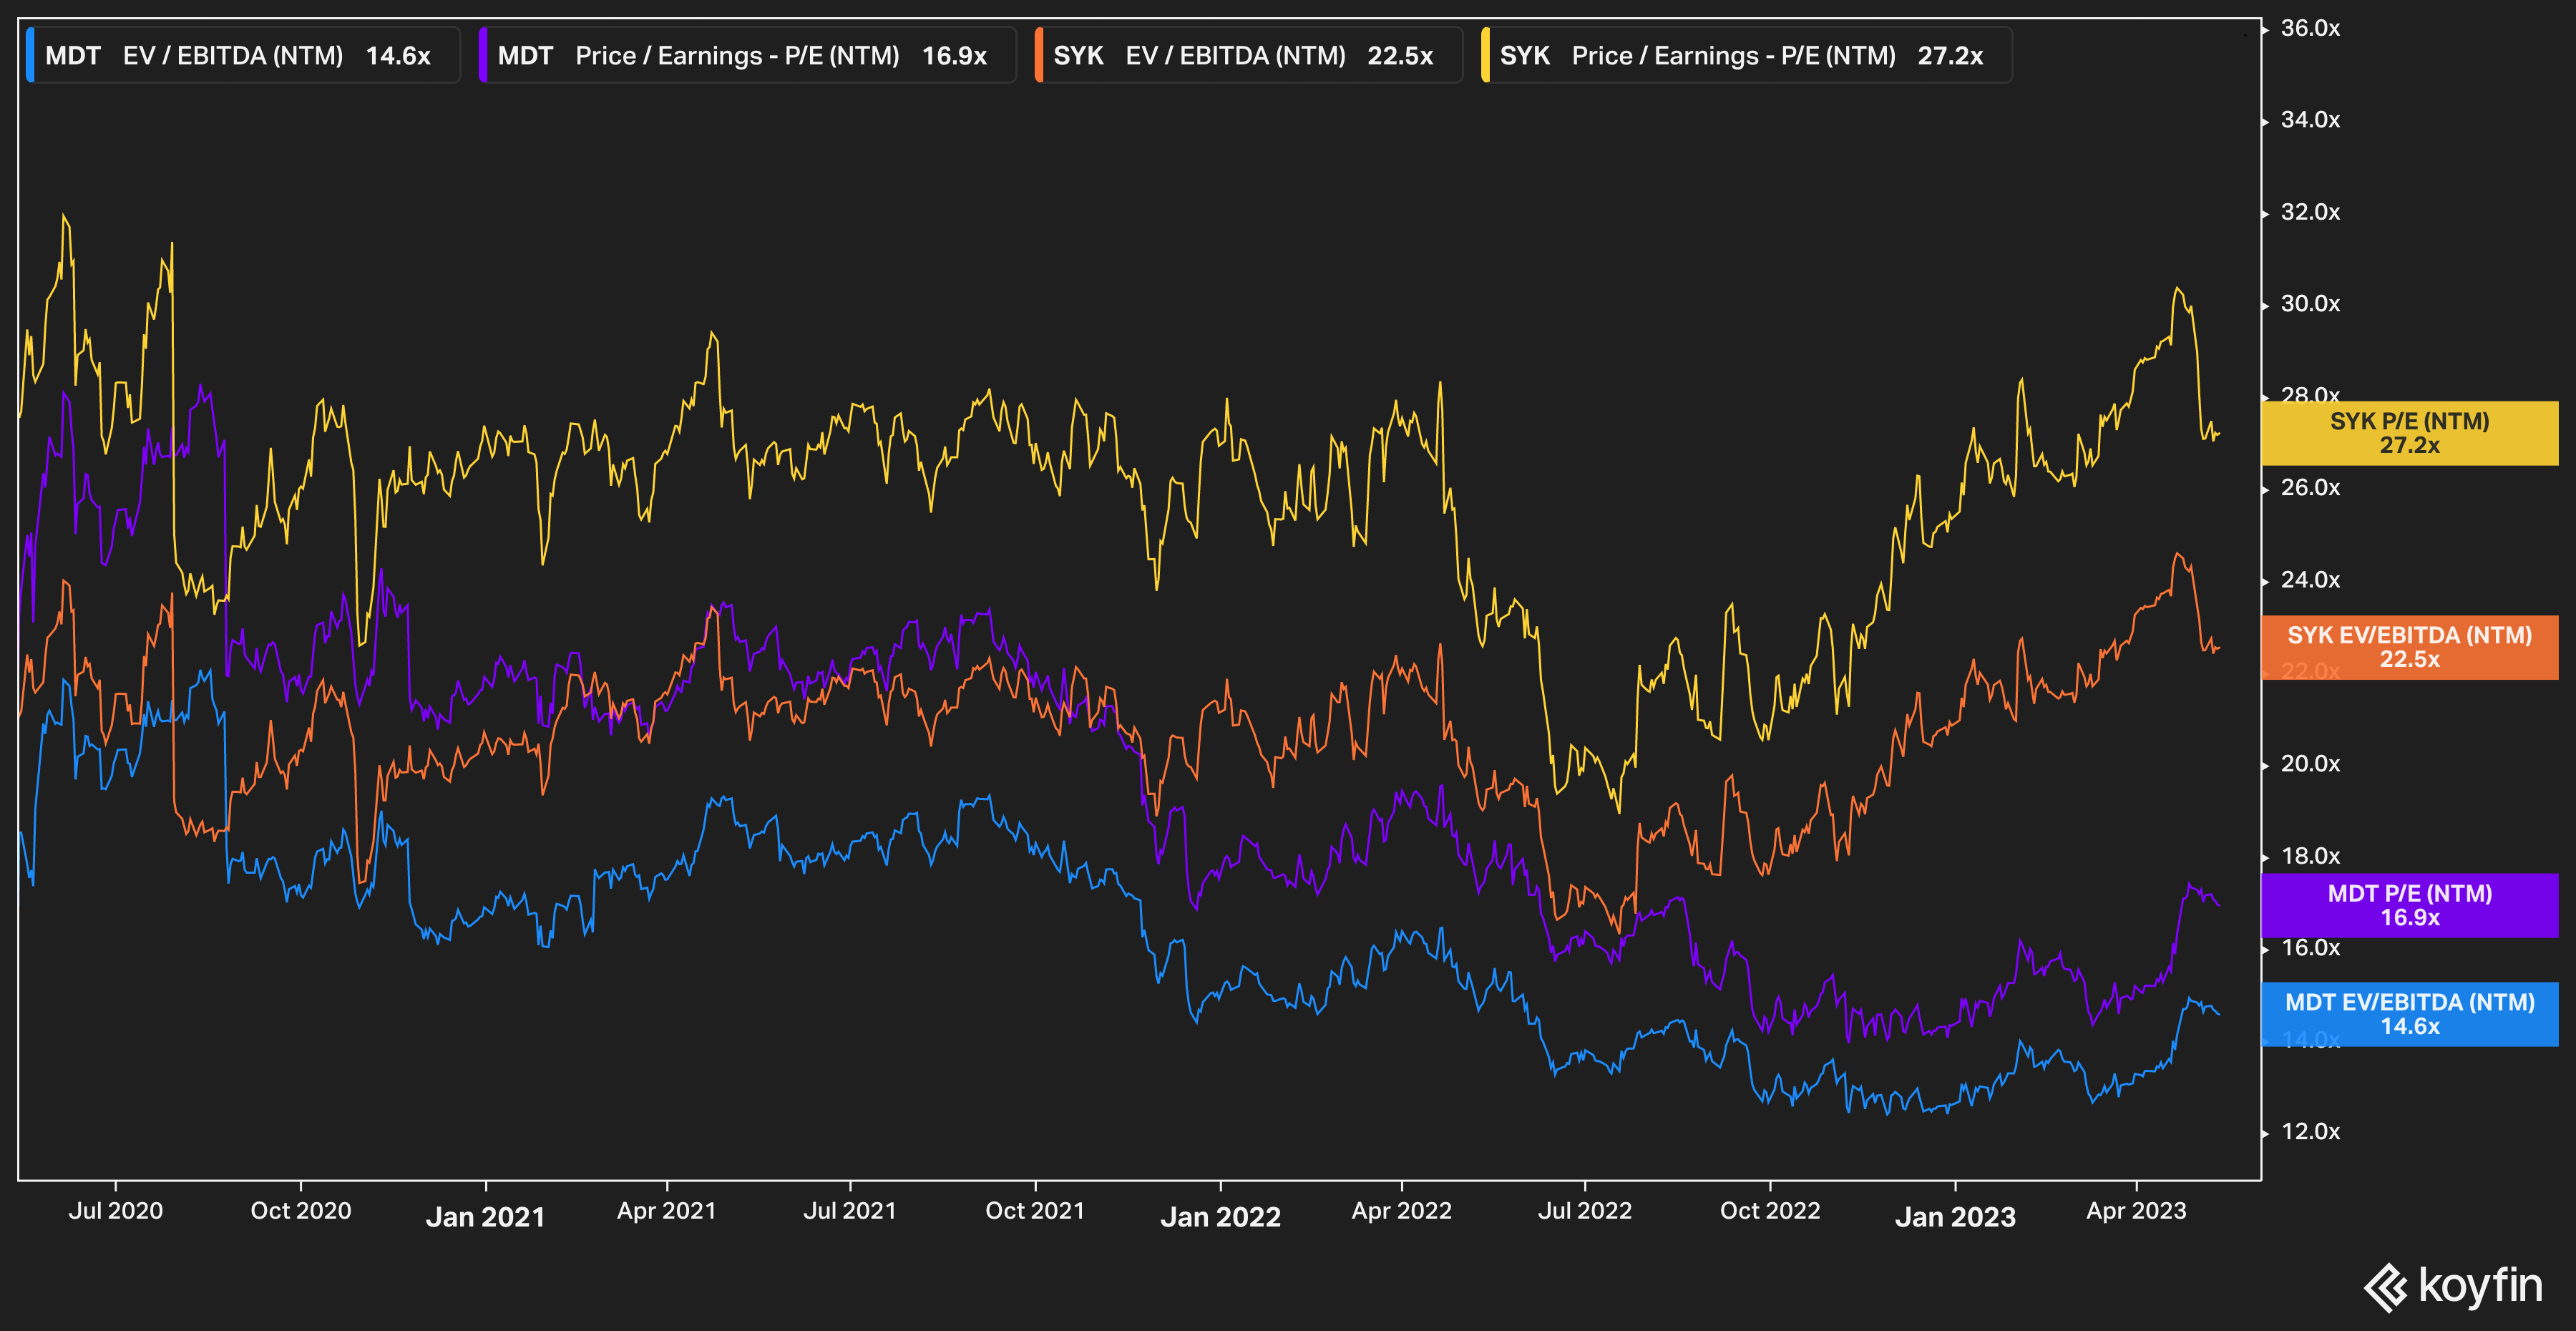Click the '22.5x' value in SYK EV/EBITDA legend
Image resolution: width=2576 pixels, height=1331 pixels.
(x=1400, y=56)
